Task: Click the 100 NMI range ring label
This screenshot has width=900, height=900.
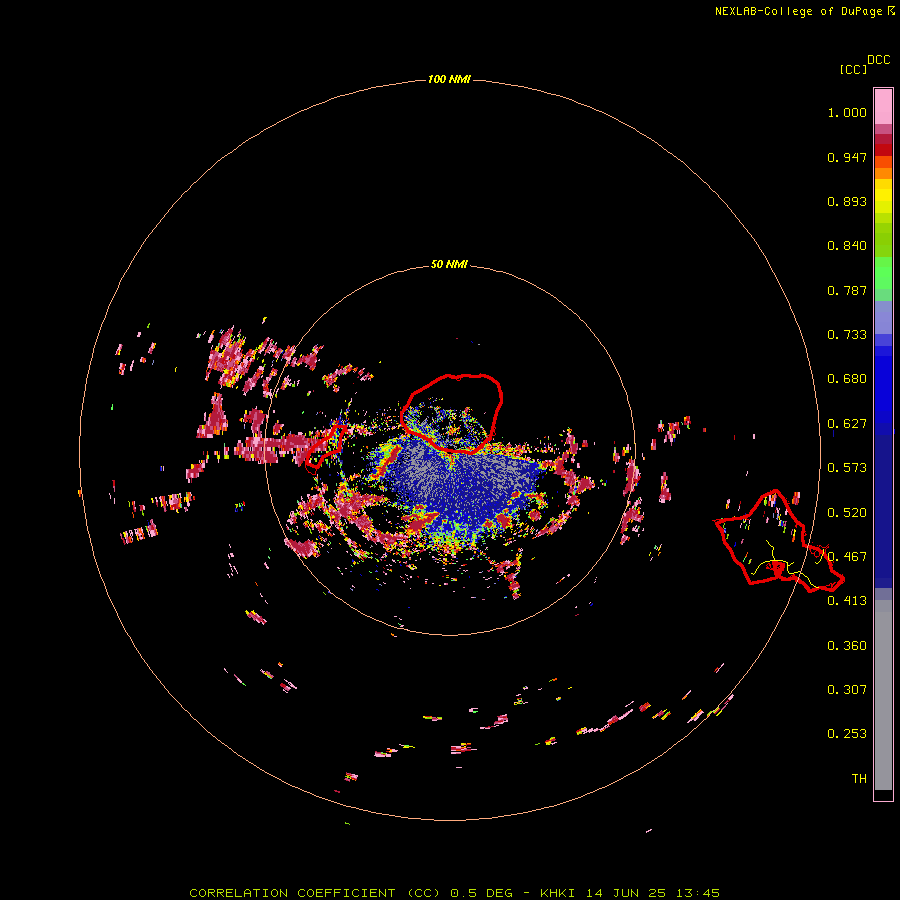Action: pos(449,79)
